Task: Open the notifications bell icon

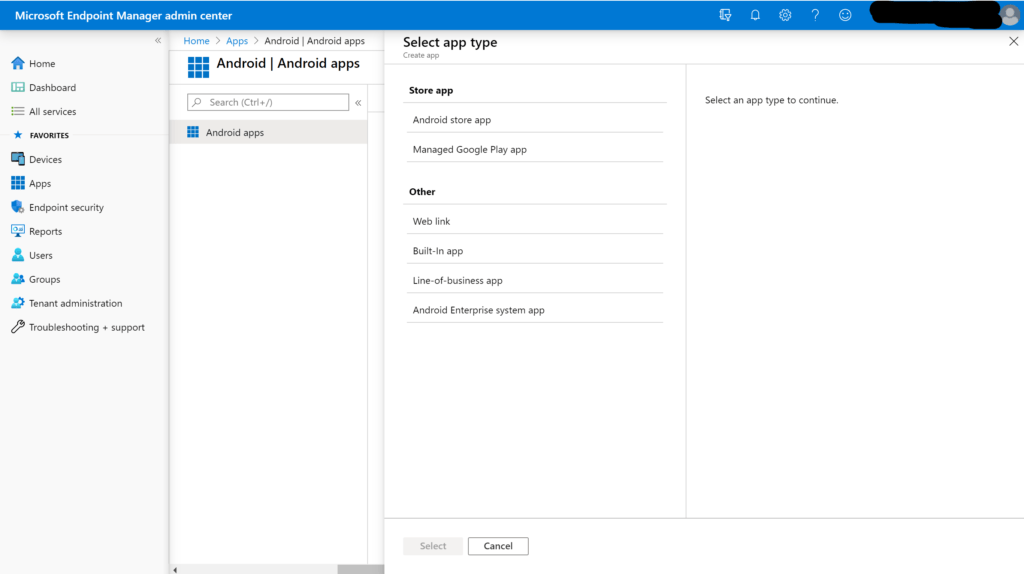Action: 755,15
